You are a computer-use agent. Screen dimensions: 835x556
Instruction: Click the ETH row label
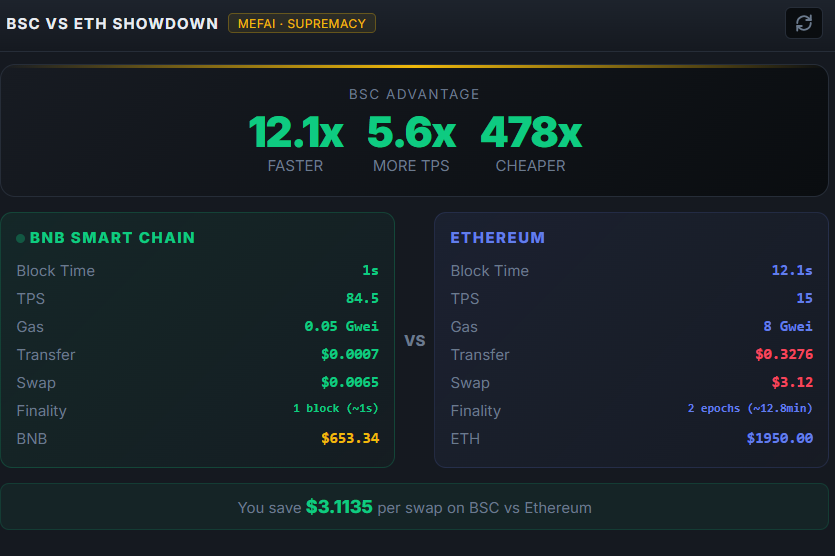(465, 439)
